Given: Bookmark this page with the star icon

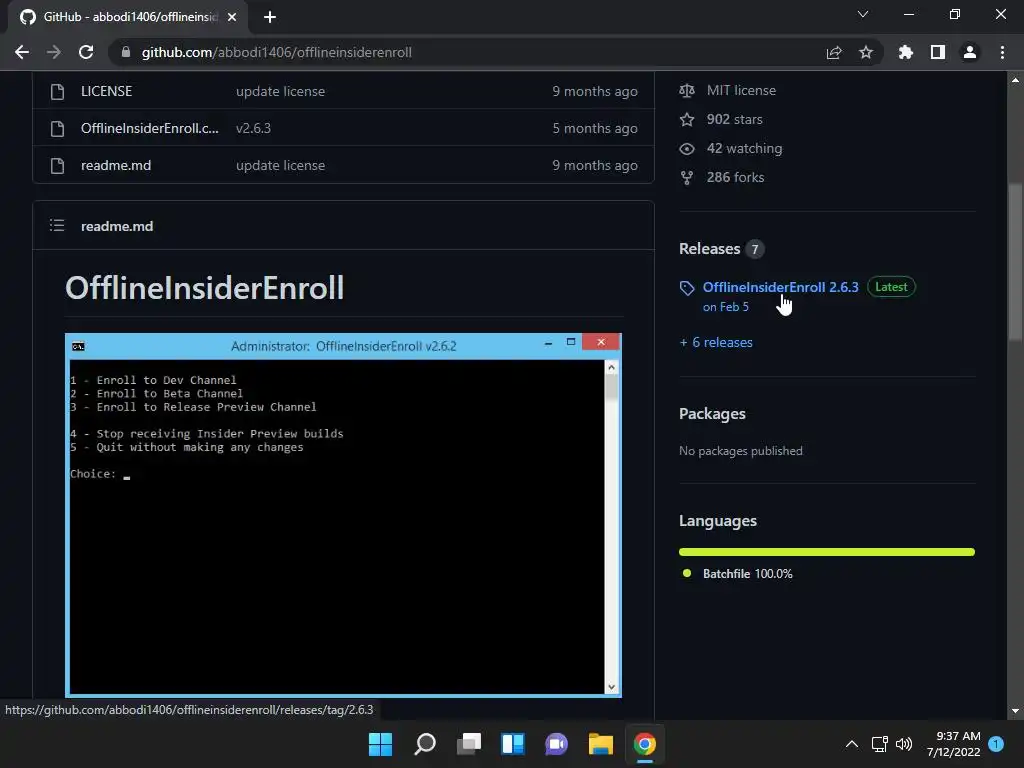Looking at the screenshot, I should (x=866, y=52).
